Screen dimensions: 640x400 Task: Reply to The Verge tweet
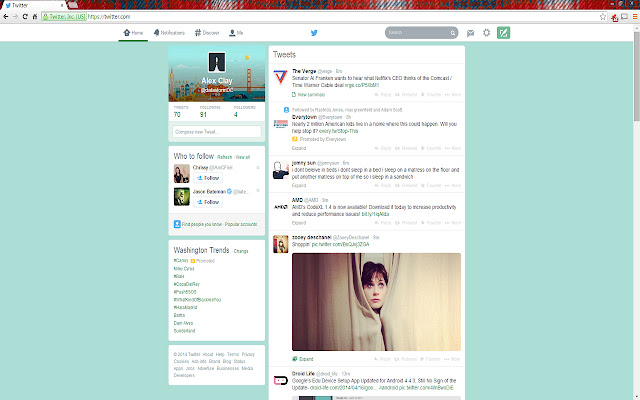coord(383,95)
